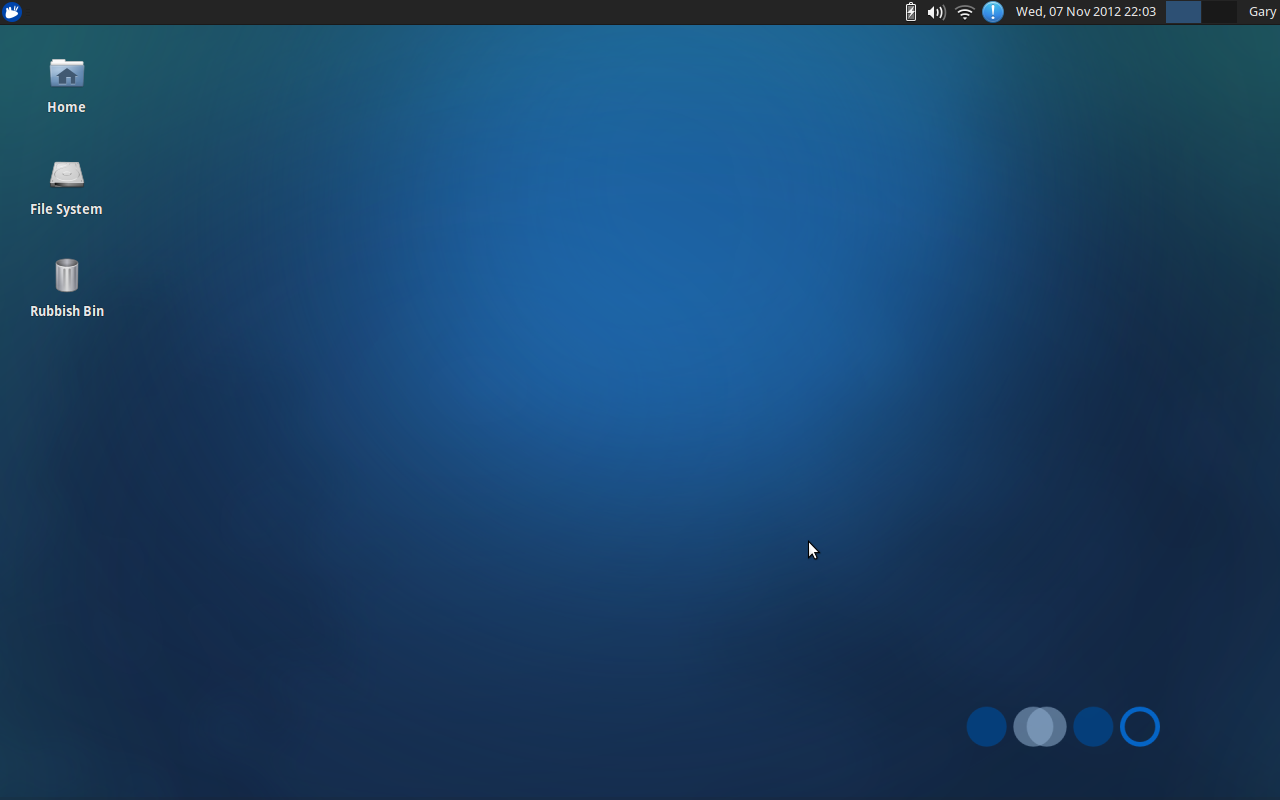Select the first workspace in the pager
This screenshot has height=800, width=1280.
point(1183,12)
